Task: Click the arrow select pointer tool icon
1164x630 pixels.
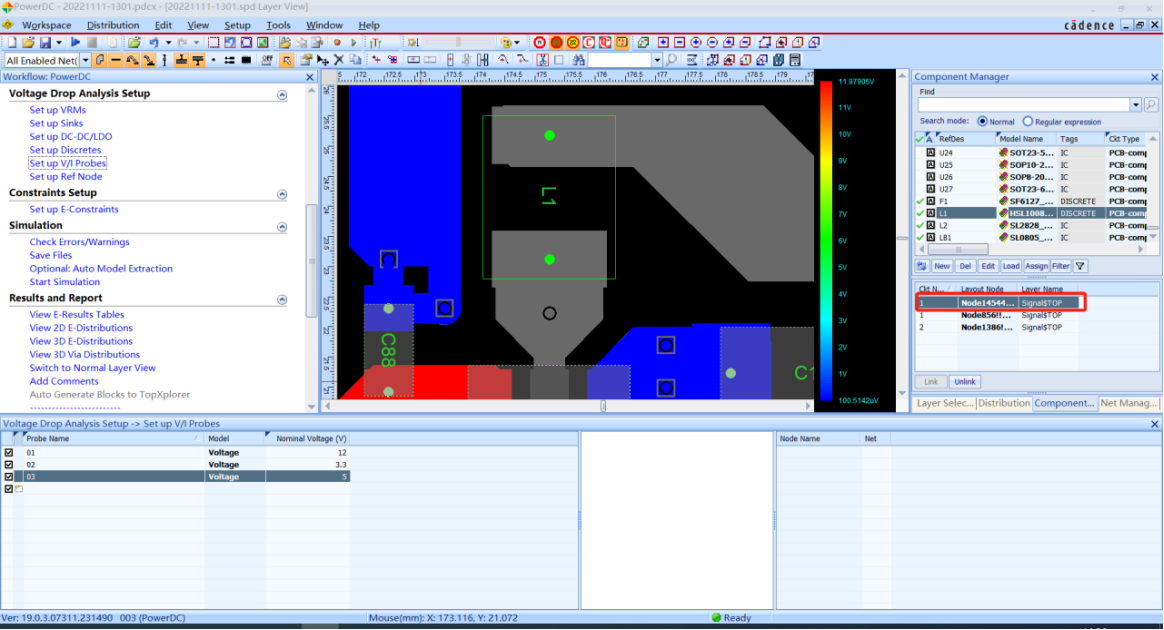Action: (x=287, y=60)
